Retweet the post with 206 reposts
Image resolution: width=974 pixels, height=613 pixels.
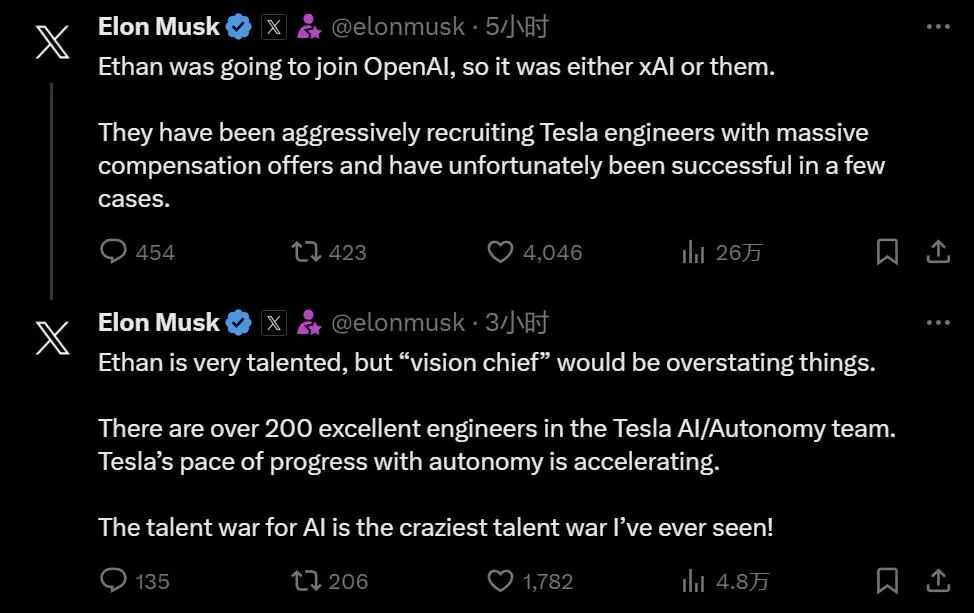tap(304, 580)
